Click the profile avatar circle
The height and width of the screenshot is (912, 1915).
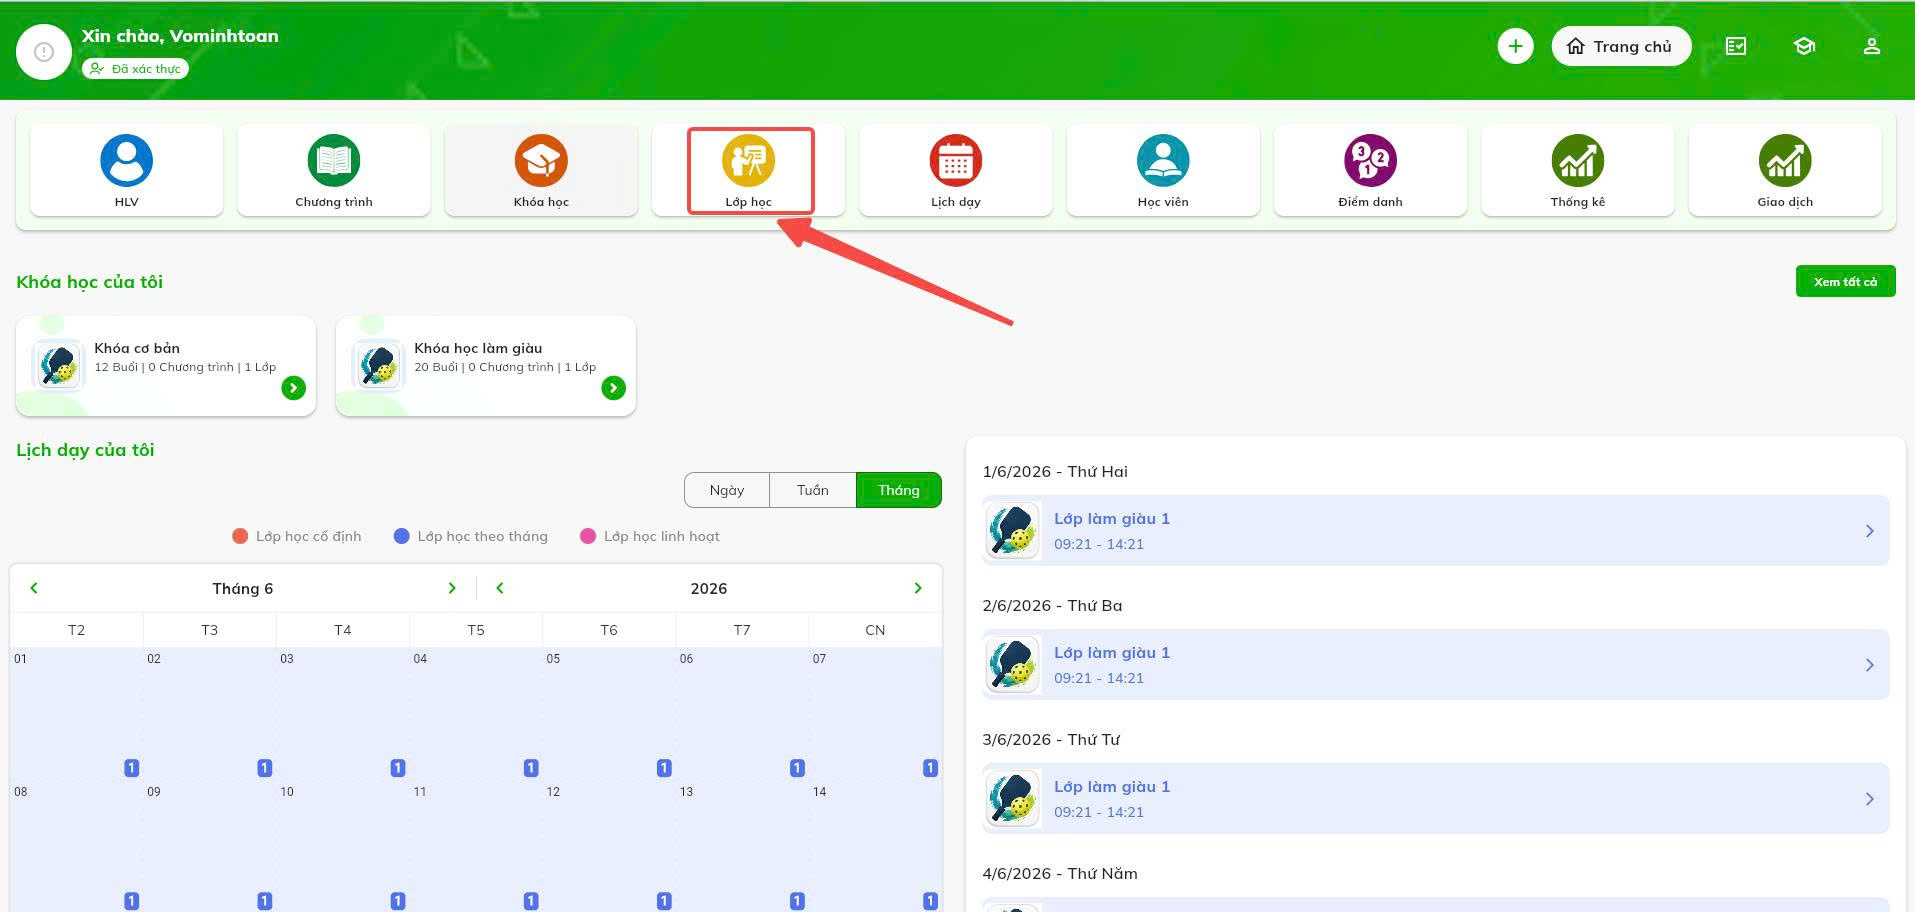(44, 52)
